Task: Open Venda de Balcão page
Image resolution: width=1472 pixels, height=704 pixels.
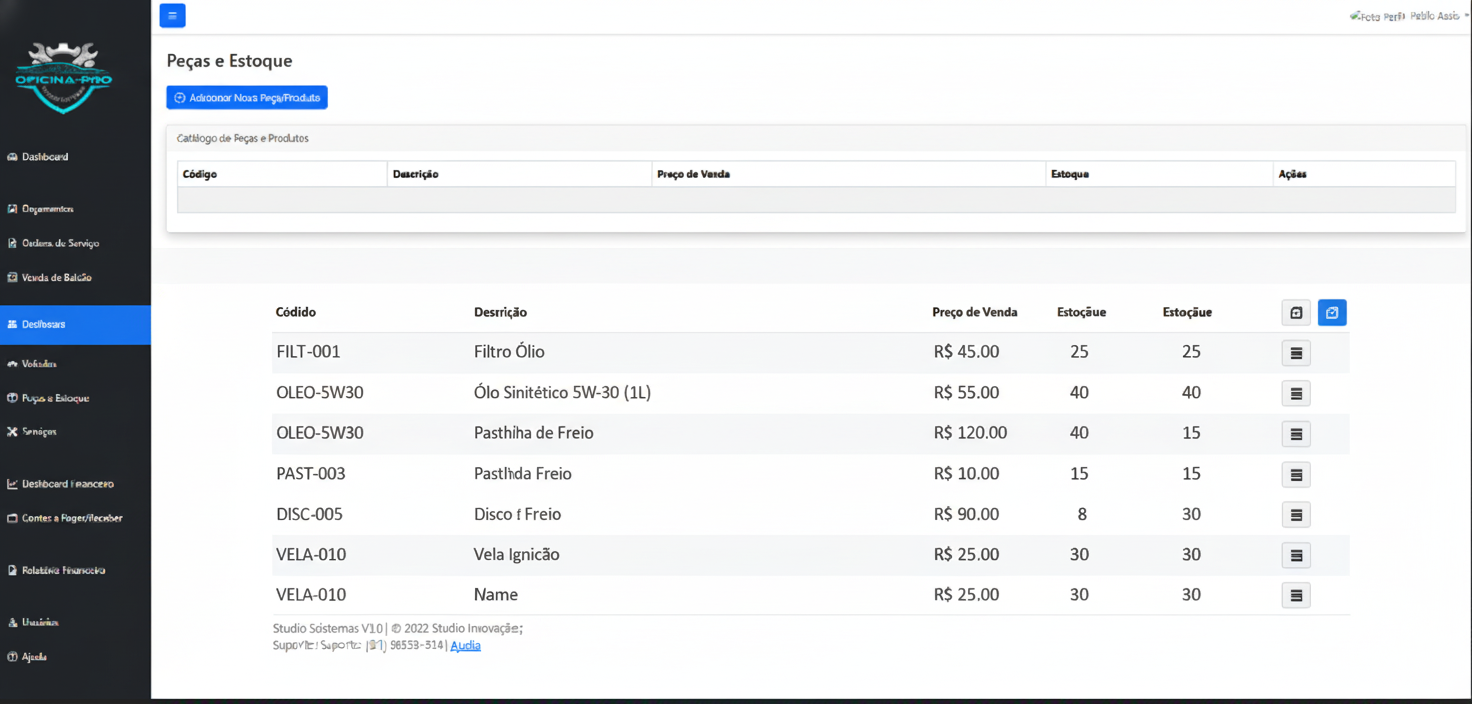Action: [49, 277]
